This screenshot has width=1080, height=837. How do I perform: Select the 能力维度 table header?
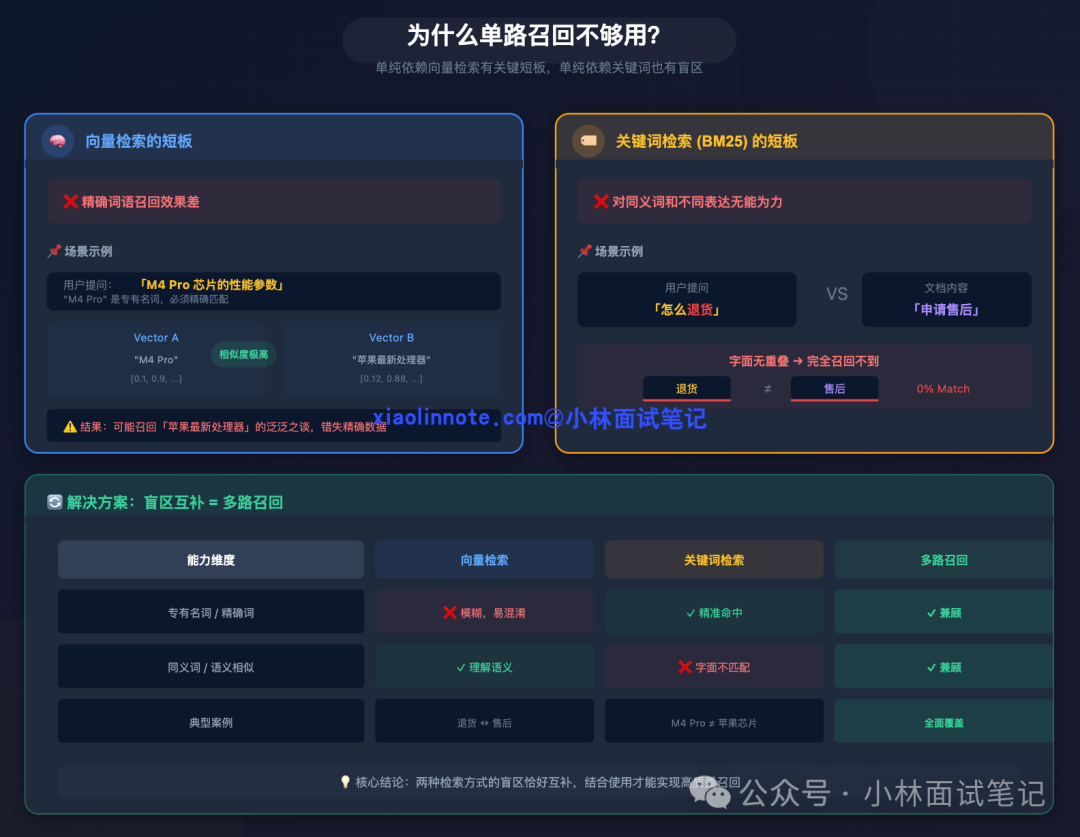[x=211, y=559]
